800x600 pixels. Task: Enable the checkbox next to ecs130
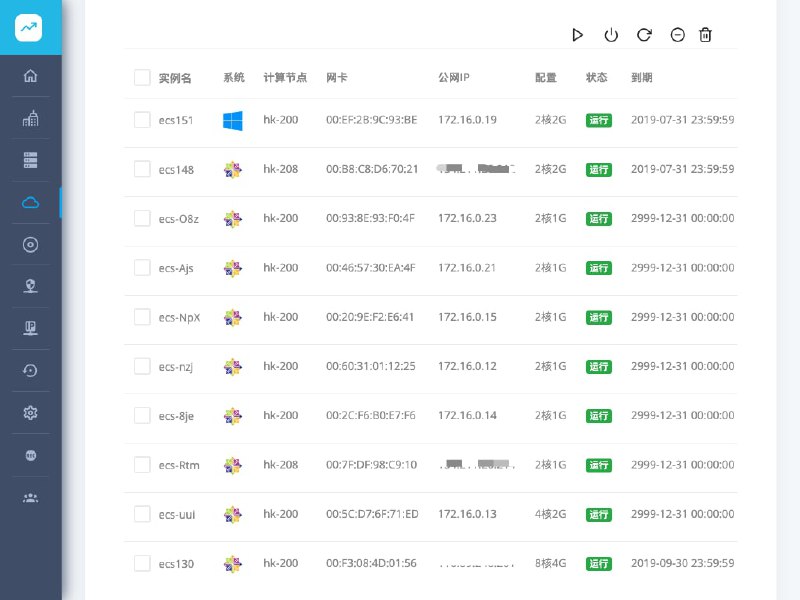(x=141, y=563)
